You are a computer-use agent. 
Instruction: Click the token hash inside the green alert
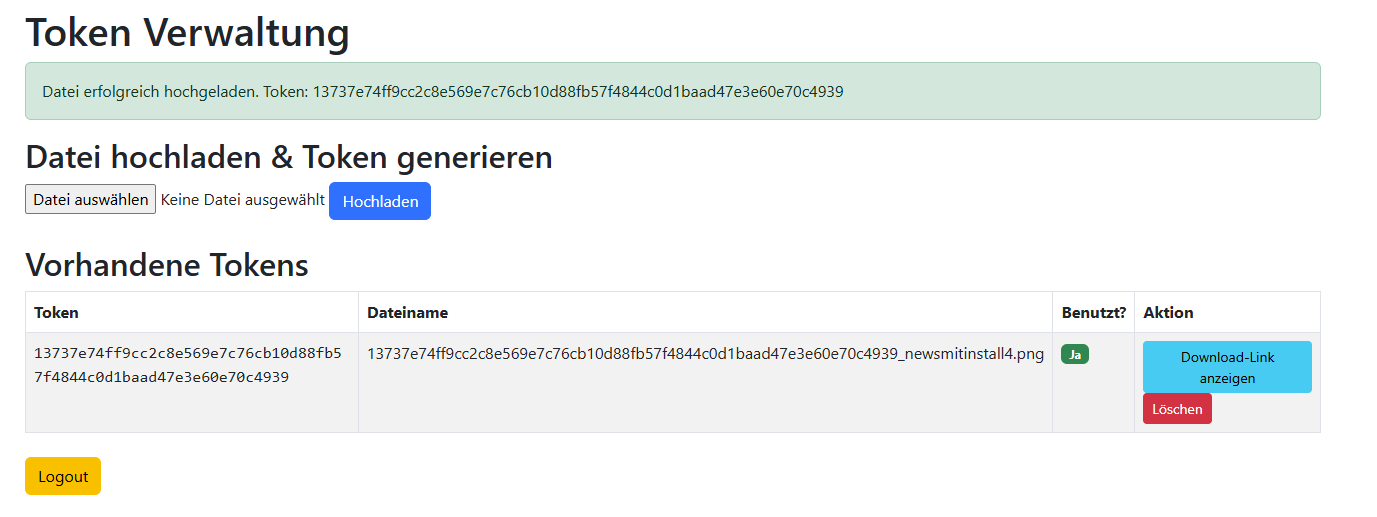pyautogui.click(x=578, y=92)
